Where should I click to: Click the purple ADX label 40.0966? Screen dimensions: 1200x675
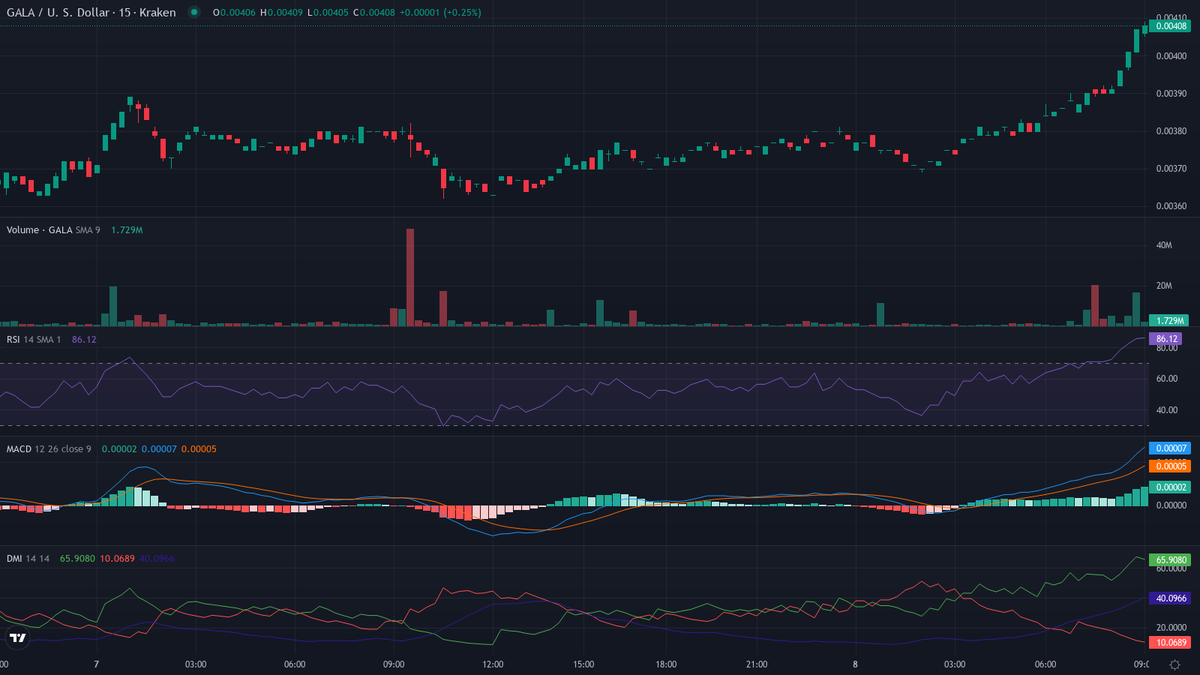click(x=1170, y=598)
